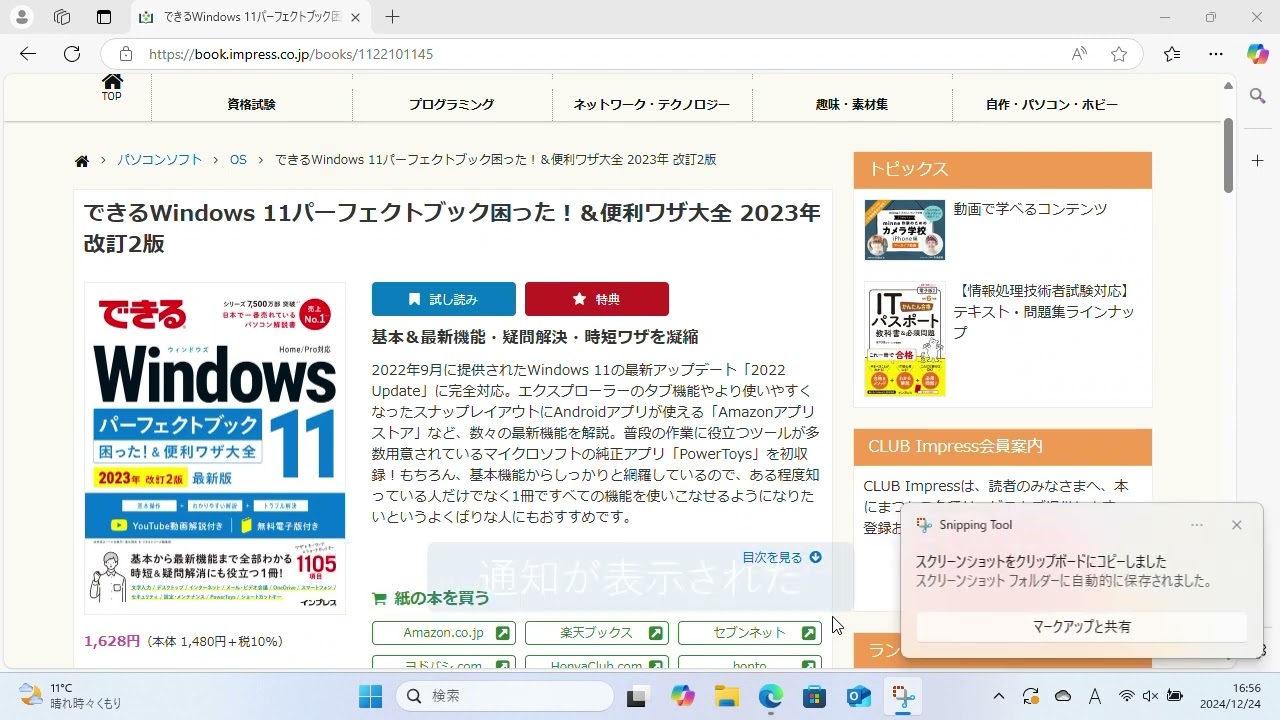Open the browser profile icon

(22, 17)
